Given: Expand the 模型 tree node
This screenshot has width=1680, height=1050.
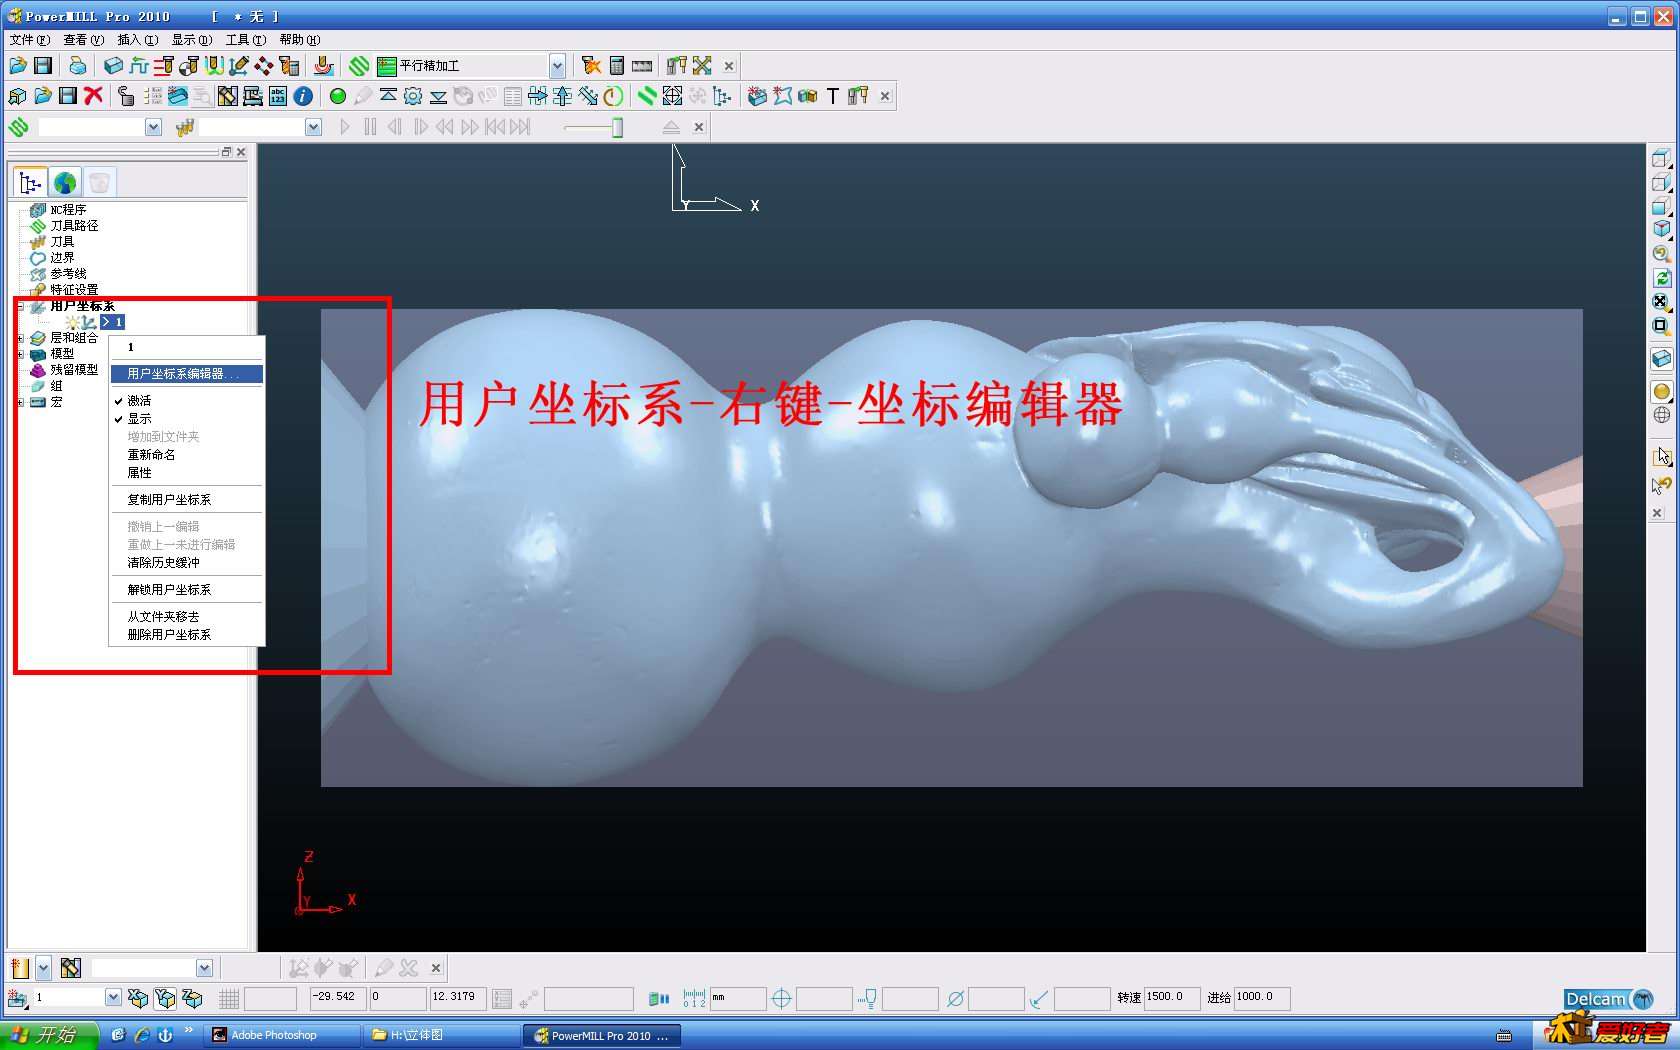Looking at the screenshot, I should pyautogui.click(x=20, y=354).
